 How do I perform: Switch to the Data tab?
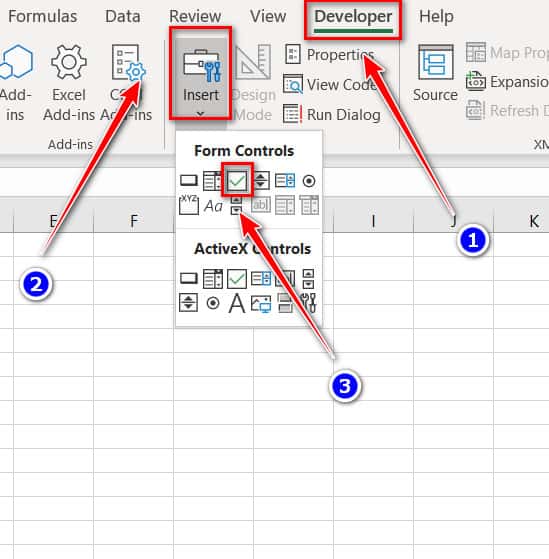pos(123,16)
